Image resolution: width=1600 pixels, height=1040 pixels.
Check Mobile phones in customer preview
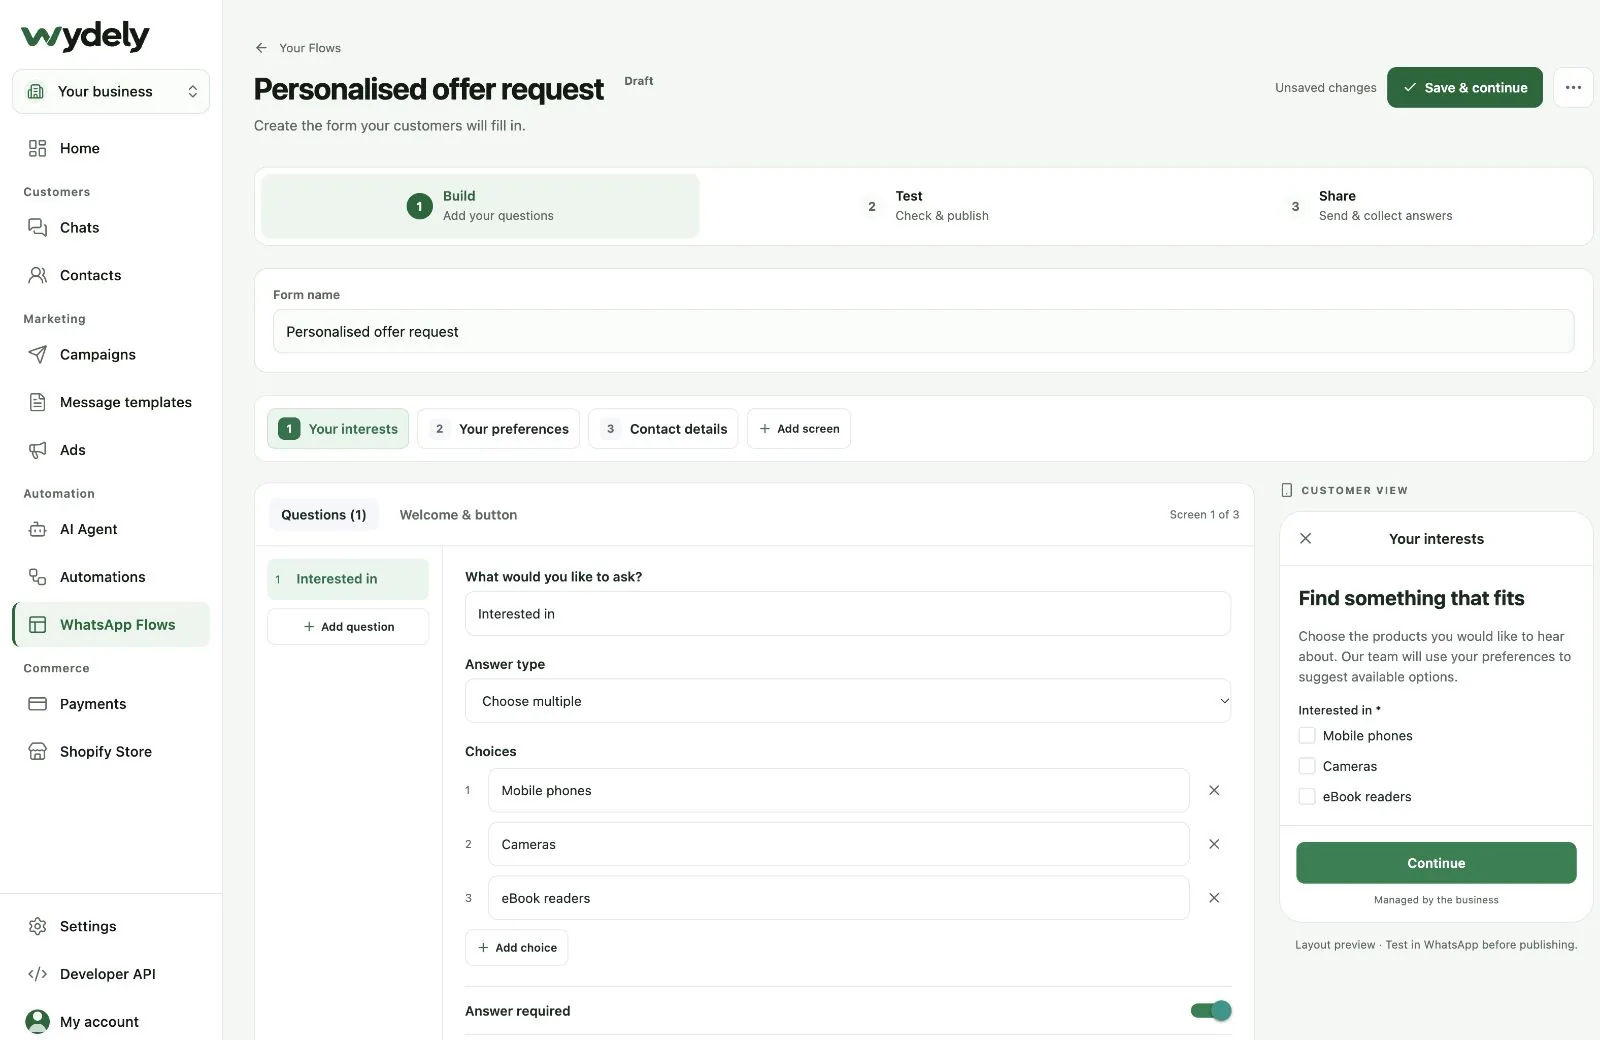(1307, 735)
